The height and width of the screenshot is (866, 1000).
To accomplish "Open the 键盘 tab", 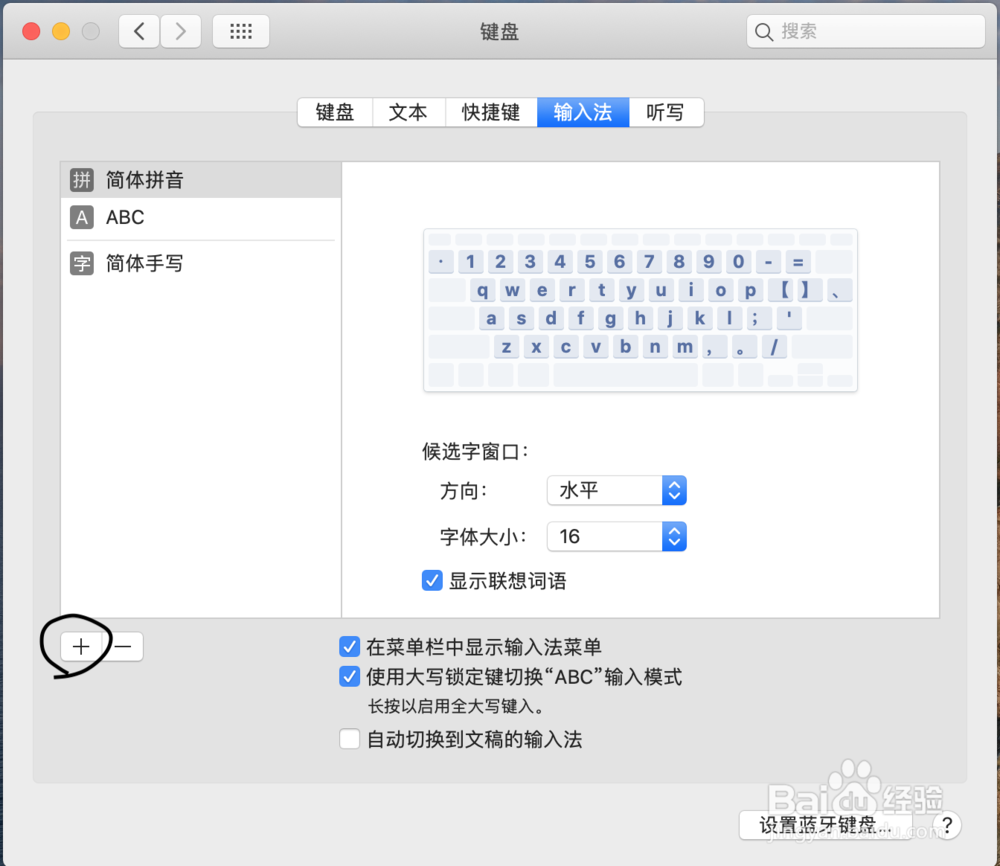I will pyautogui.click(x=335, y=112).
